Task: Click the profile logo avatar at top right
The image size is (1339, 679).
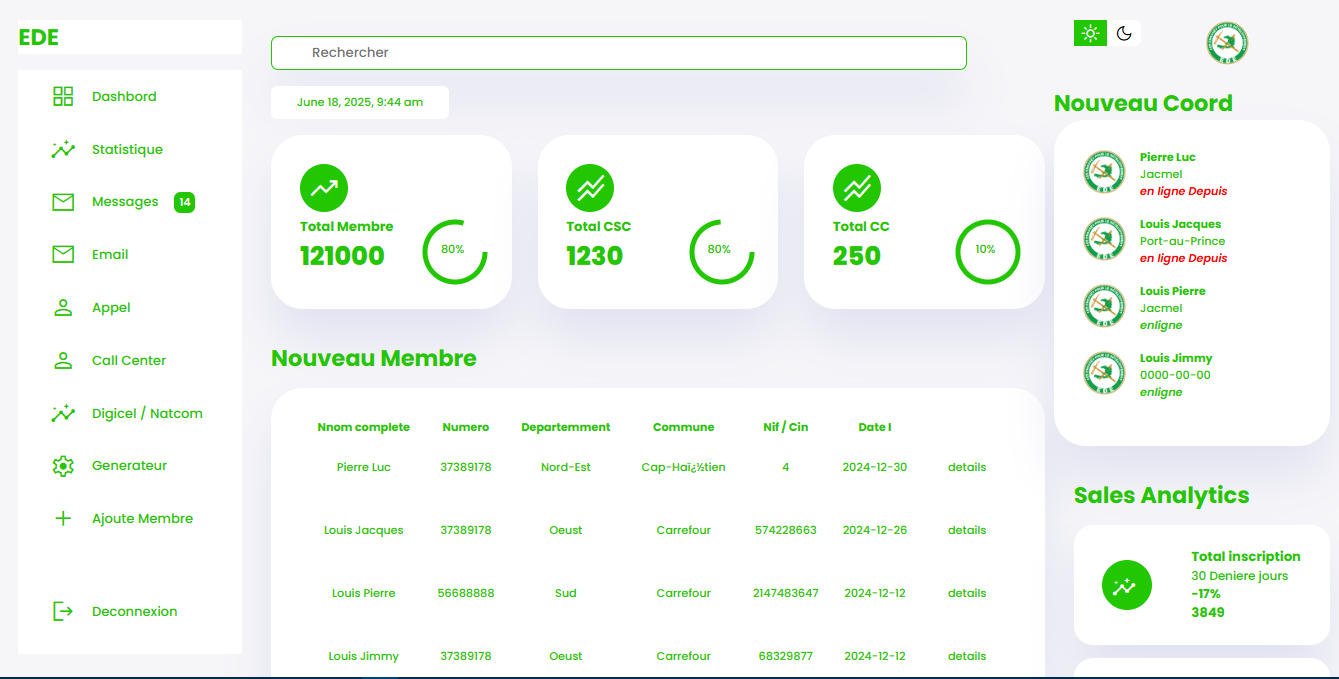Action: coord(1227,43)
